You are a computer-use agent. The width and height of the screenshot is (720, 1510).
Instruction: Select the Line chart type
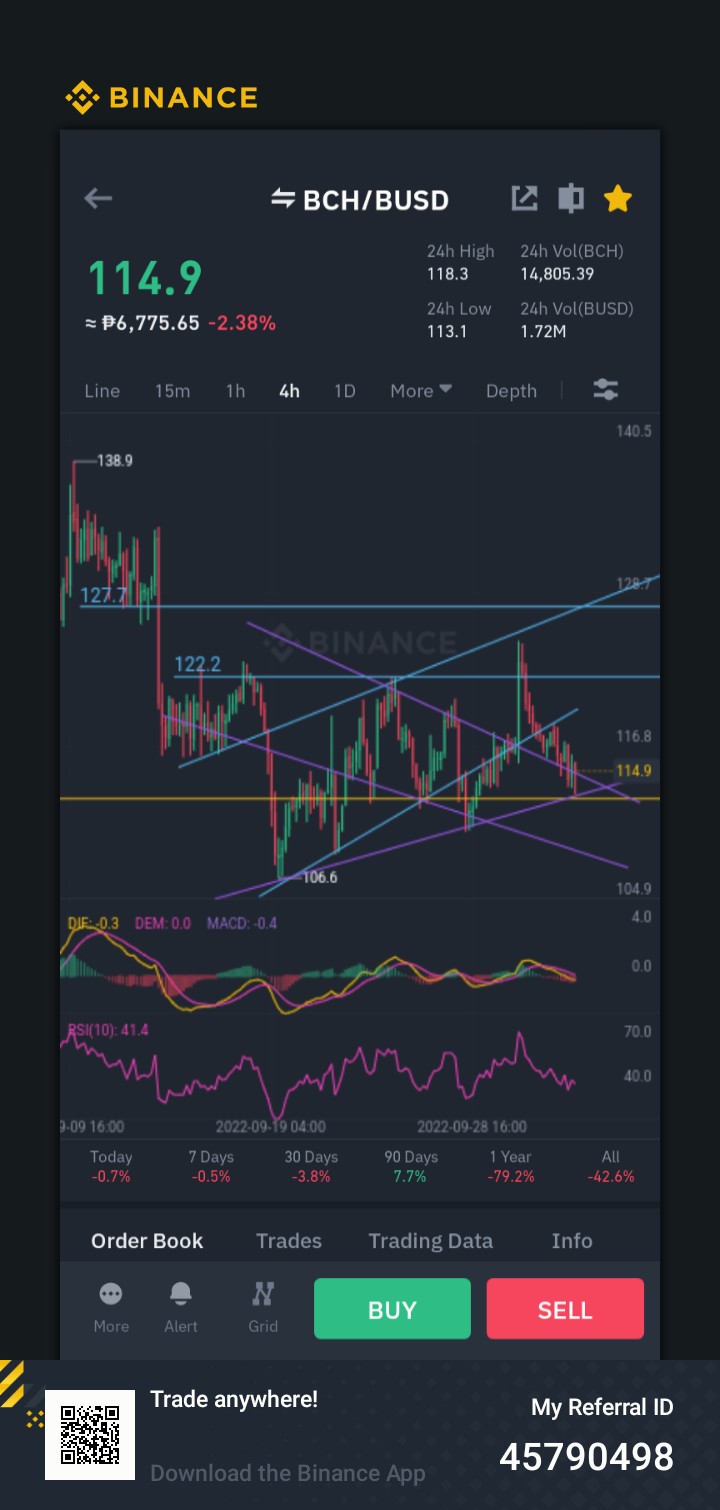coord(102,391)
